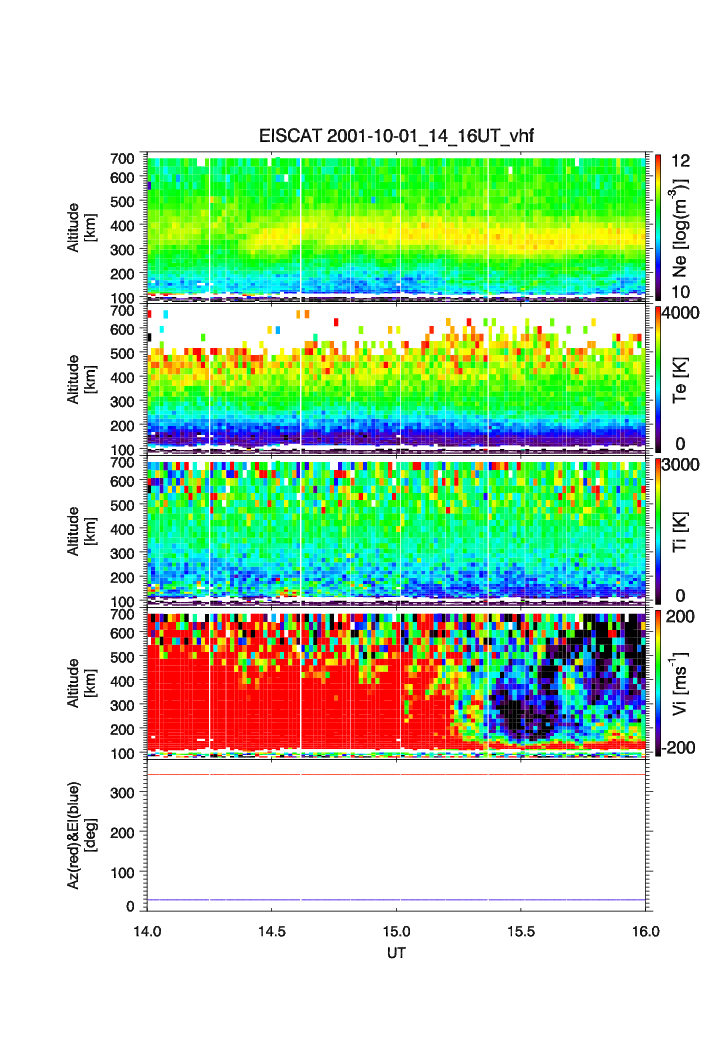Image resolution: width=708 pixels, height=1063 pixels.
Task: Click the dark negative-velocity region near 15.5 UT
Action: point(525,715)
